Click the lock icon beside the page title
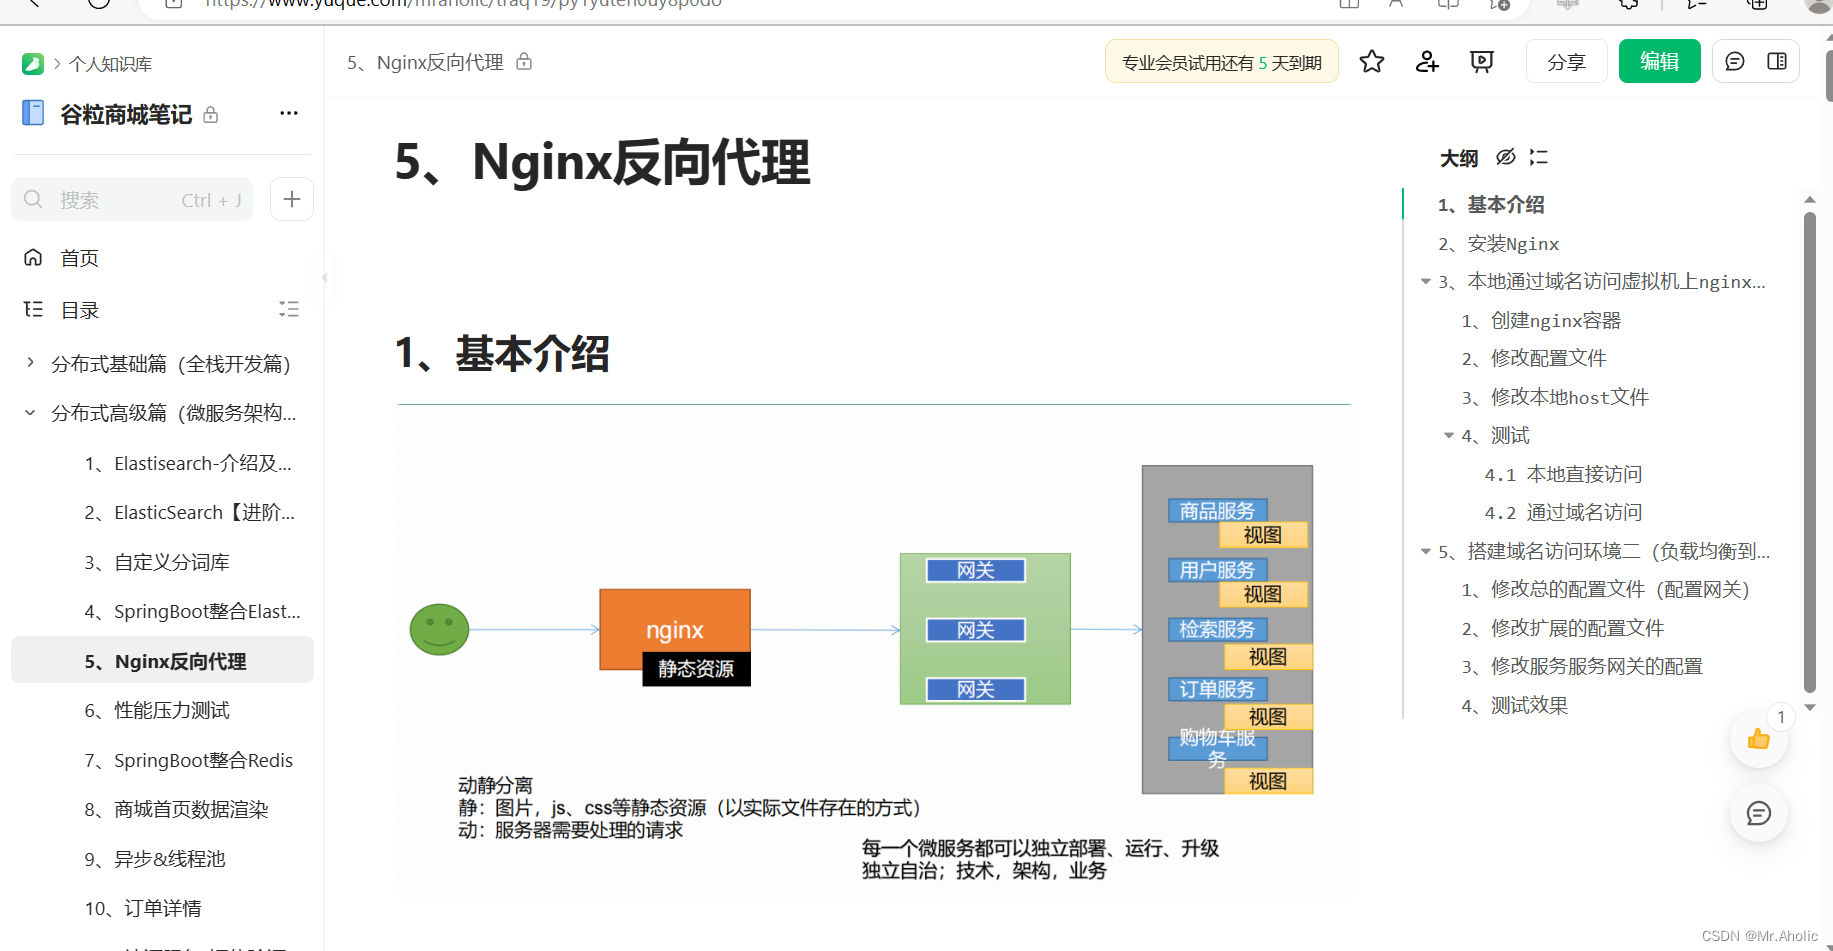 click(x=524, y=61)
